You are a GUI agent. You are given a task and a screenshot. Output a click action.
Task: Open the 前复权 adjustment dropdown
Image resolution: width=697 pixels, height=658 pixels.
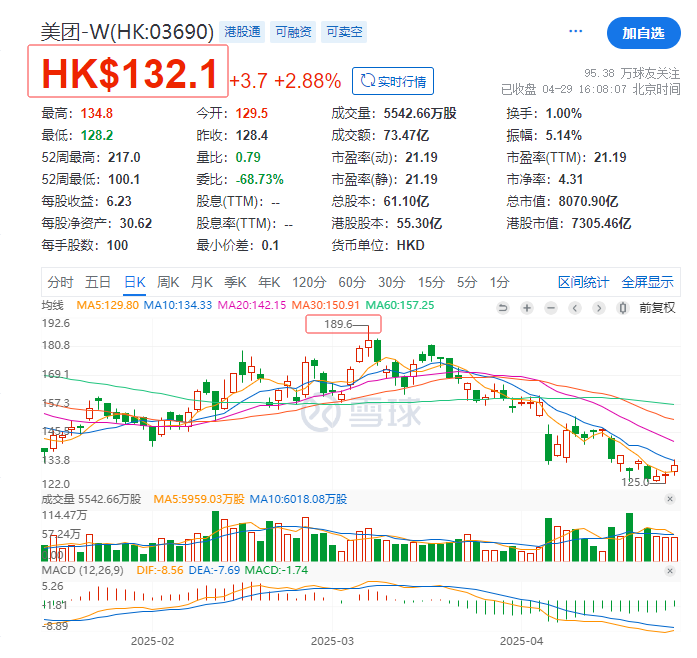pyautogui.click(x=657, y=308)
